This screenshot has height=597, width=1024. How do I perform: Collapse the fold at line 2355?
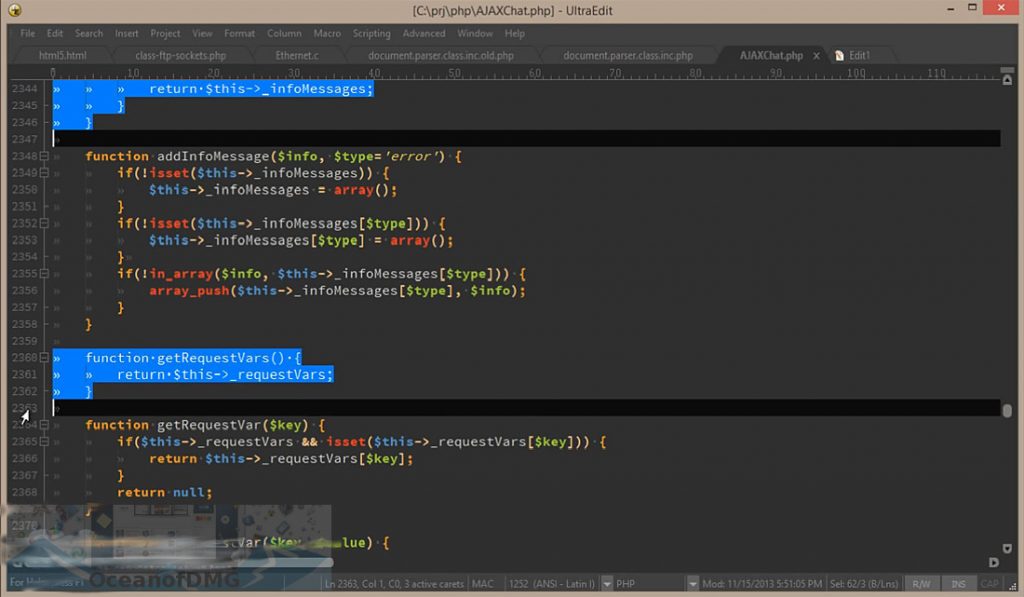point(44,274)
